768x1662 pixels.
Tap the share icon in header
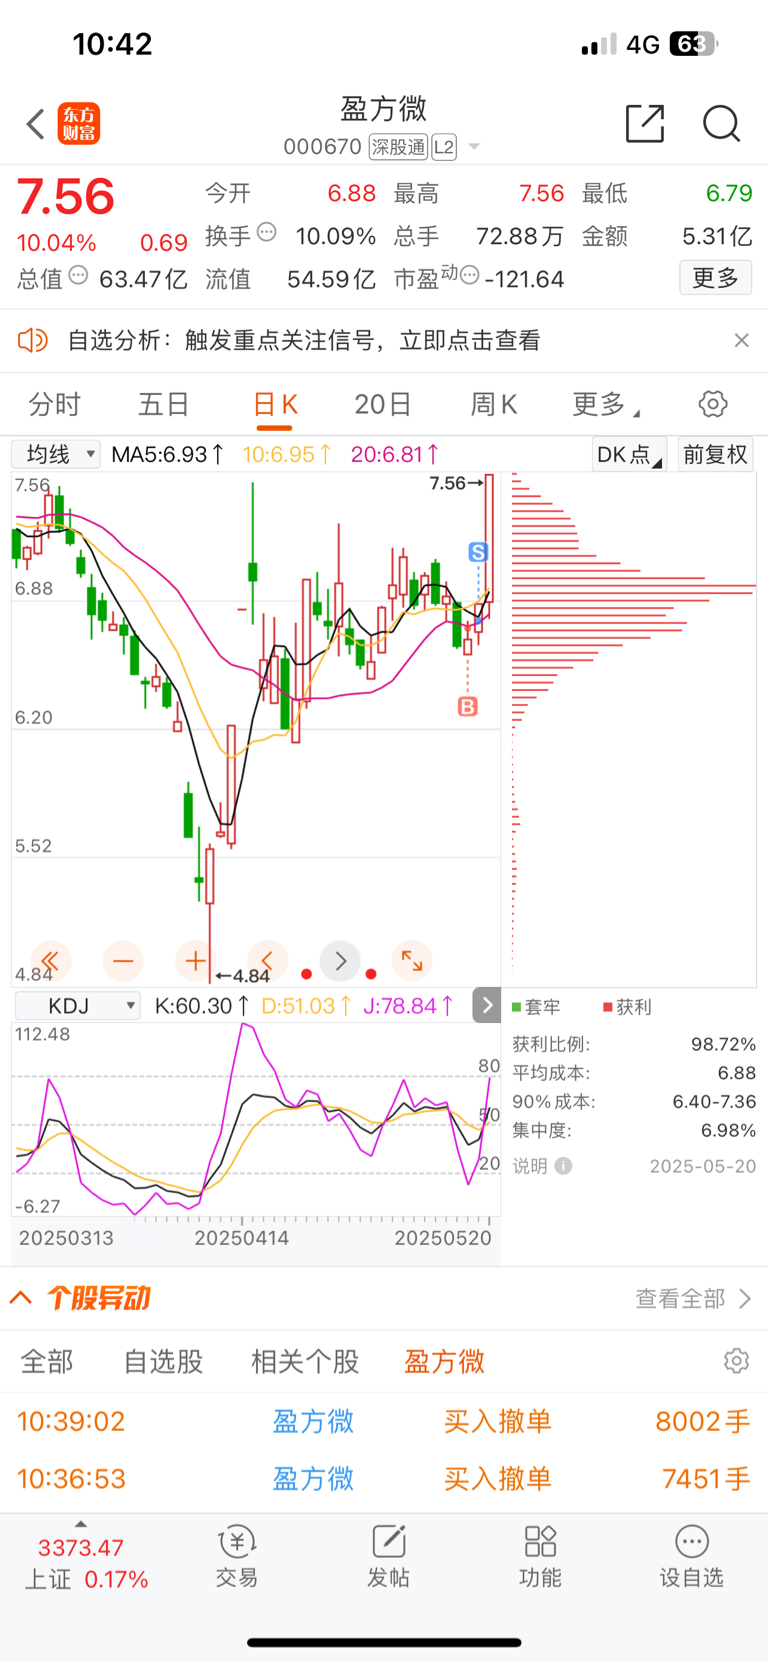pyautogui.click(x=645, y=123)
